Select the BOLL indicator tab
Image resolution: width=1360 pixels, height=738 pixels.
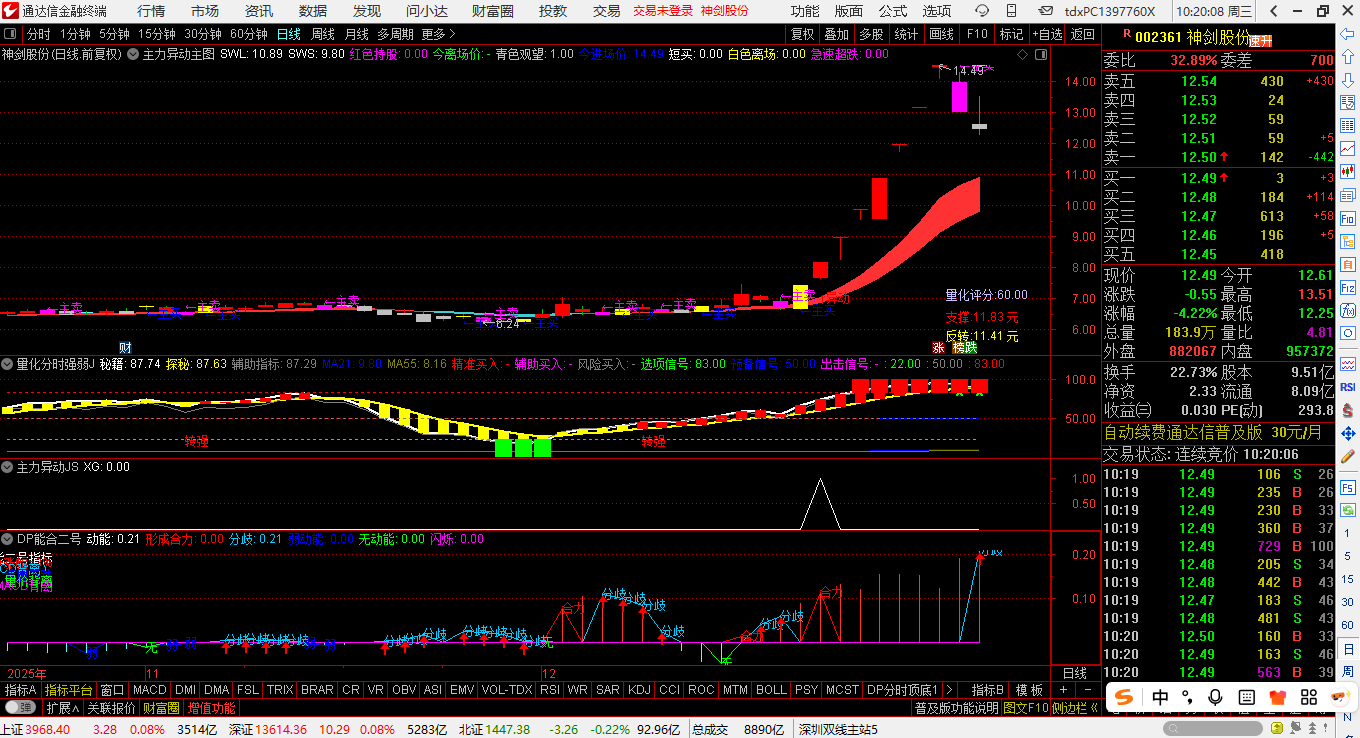pyautogui.click(x=771, y=690)
